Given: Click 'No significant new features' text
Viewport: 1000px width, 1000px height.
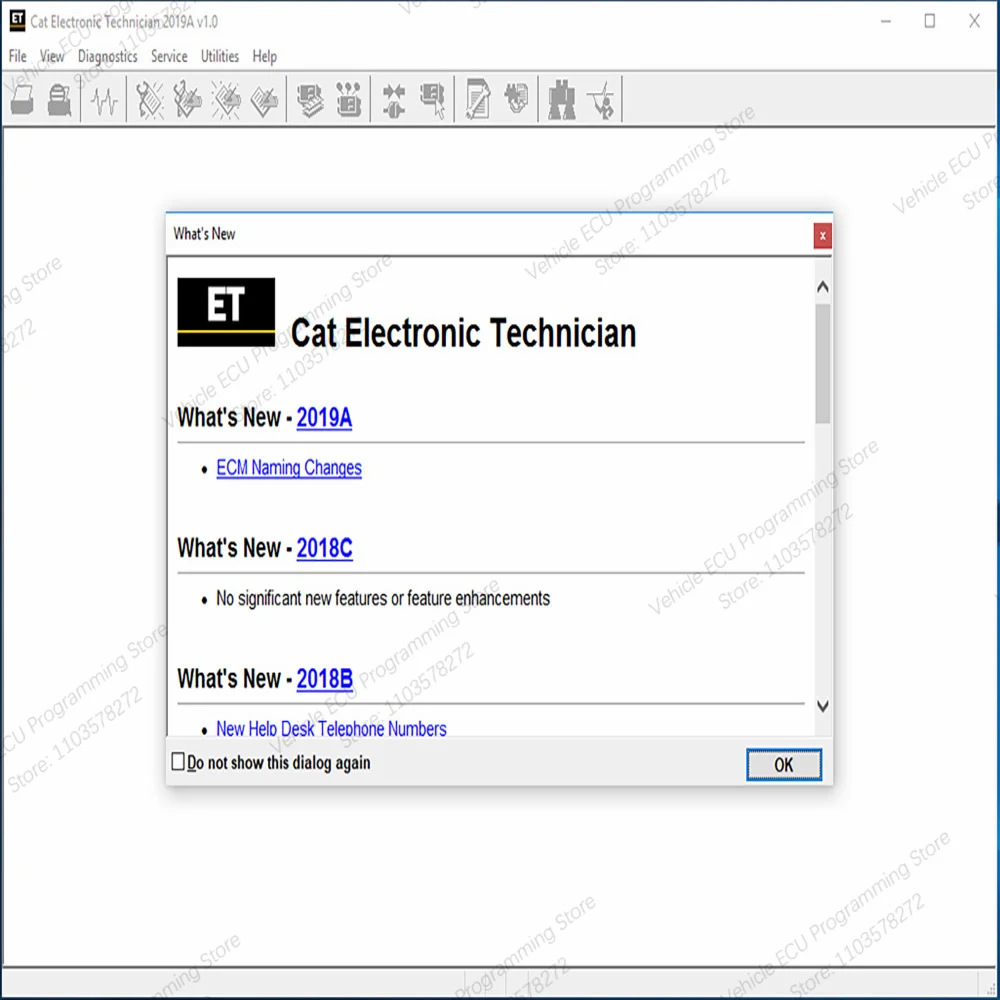Looking at the screenshot, I should (383, 598).
